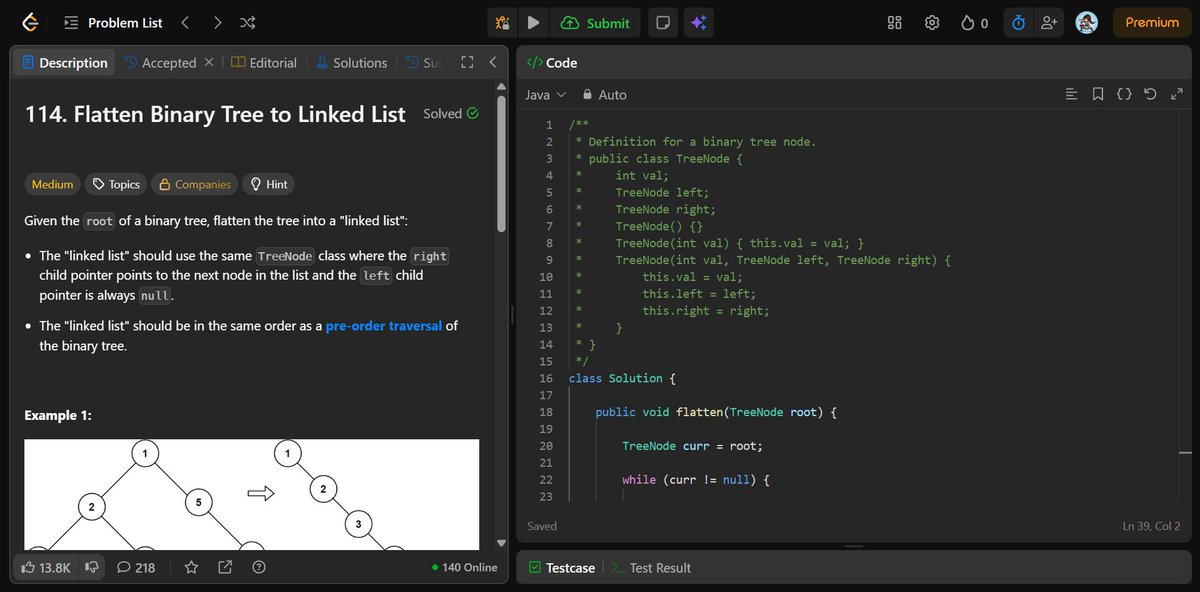Open the Testcase tab
The width and height of the screenshot is (1200, 592).
[562, 567]
